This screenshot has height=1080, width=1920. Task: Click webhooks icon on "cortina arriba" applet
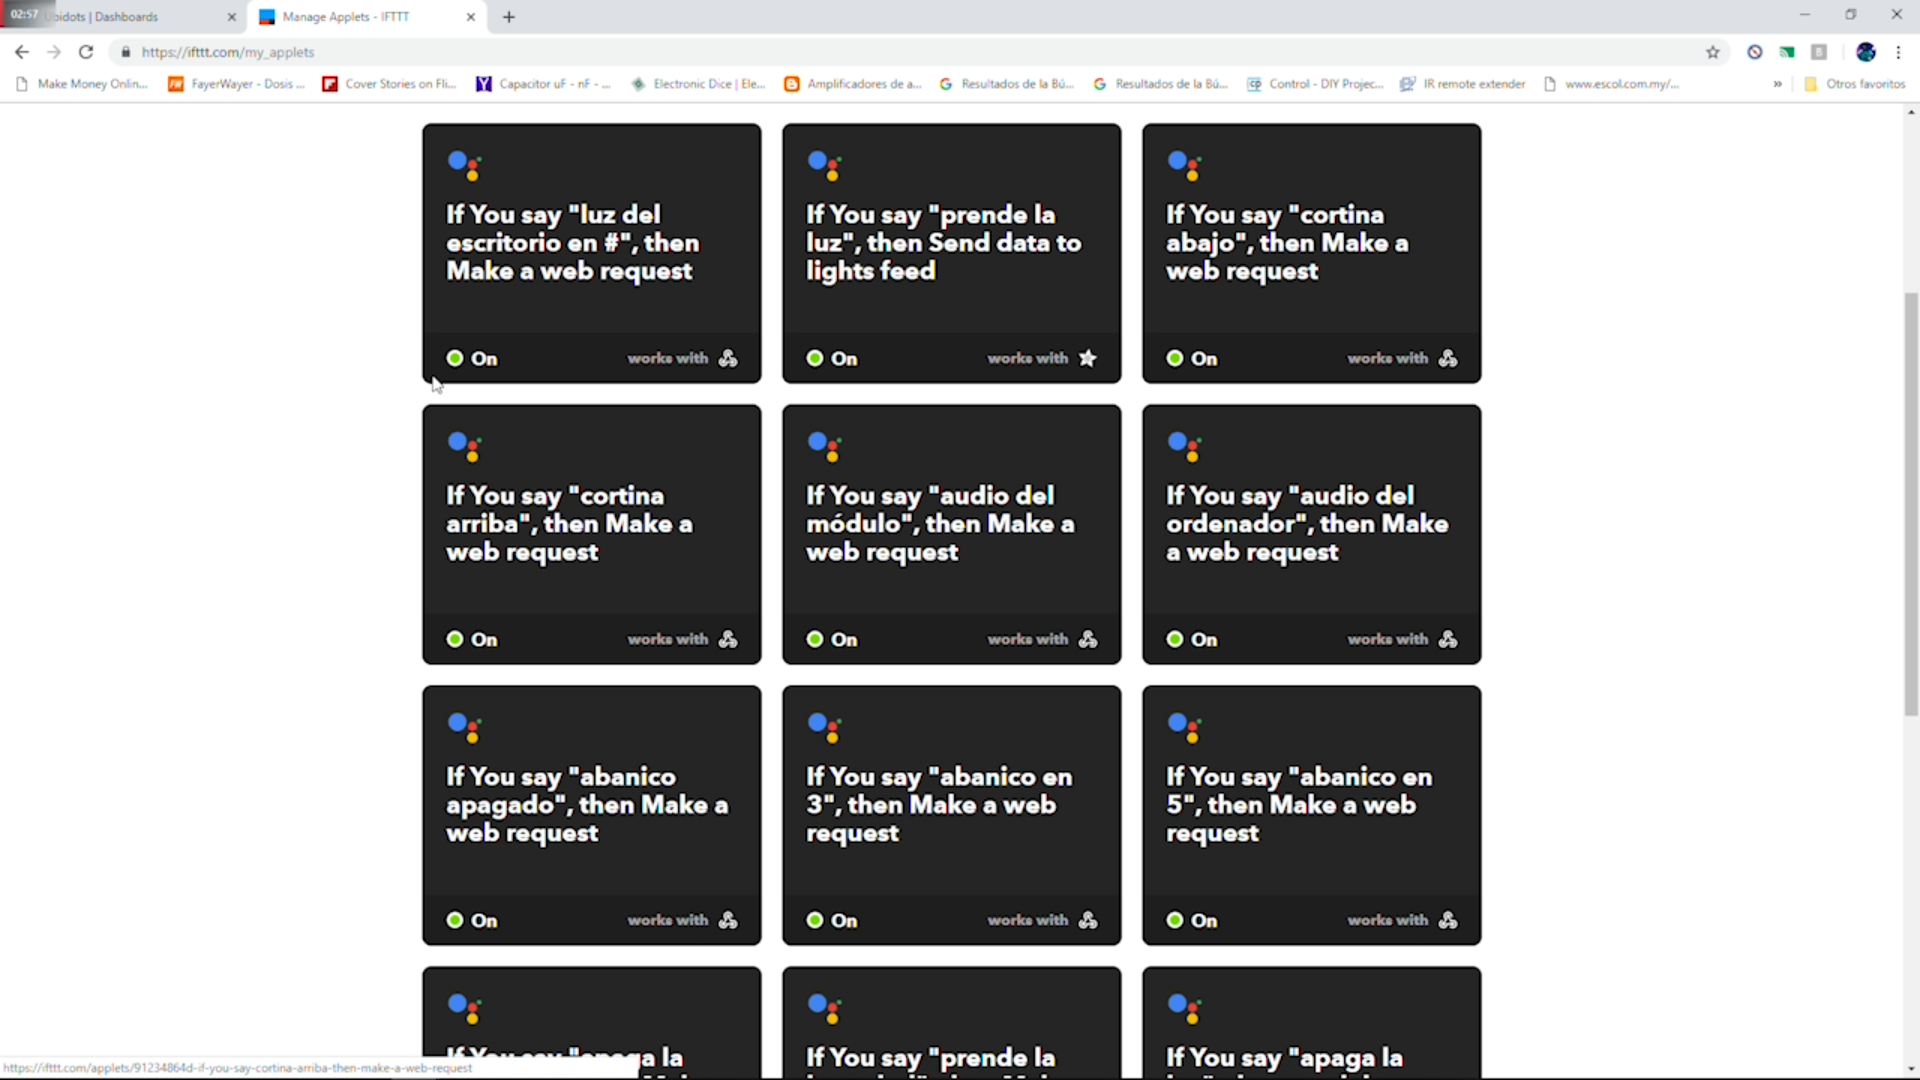pyautogui.click(x=728, y=639)
